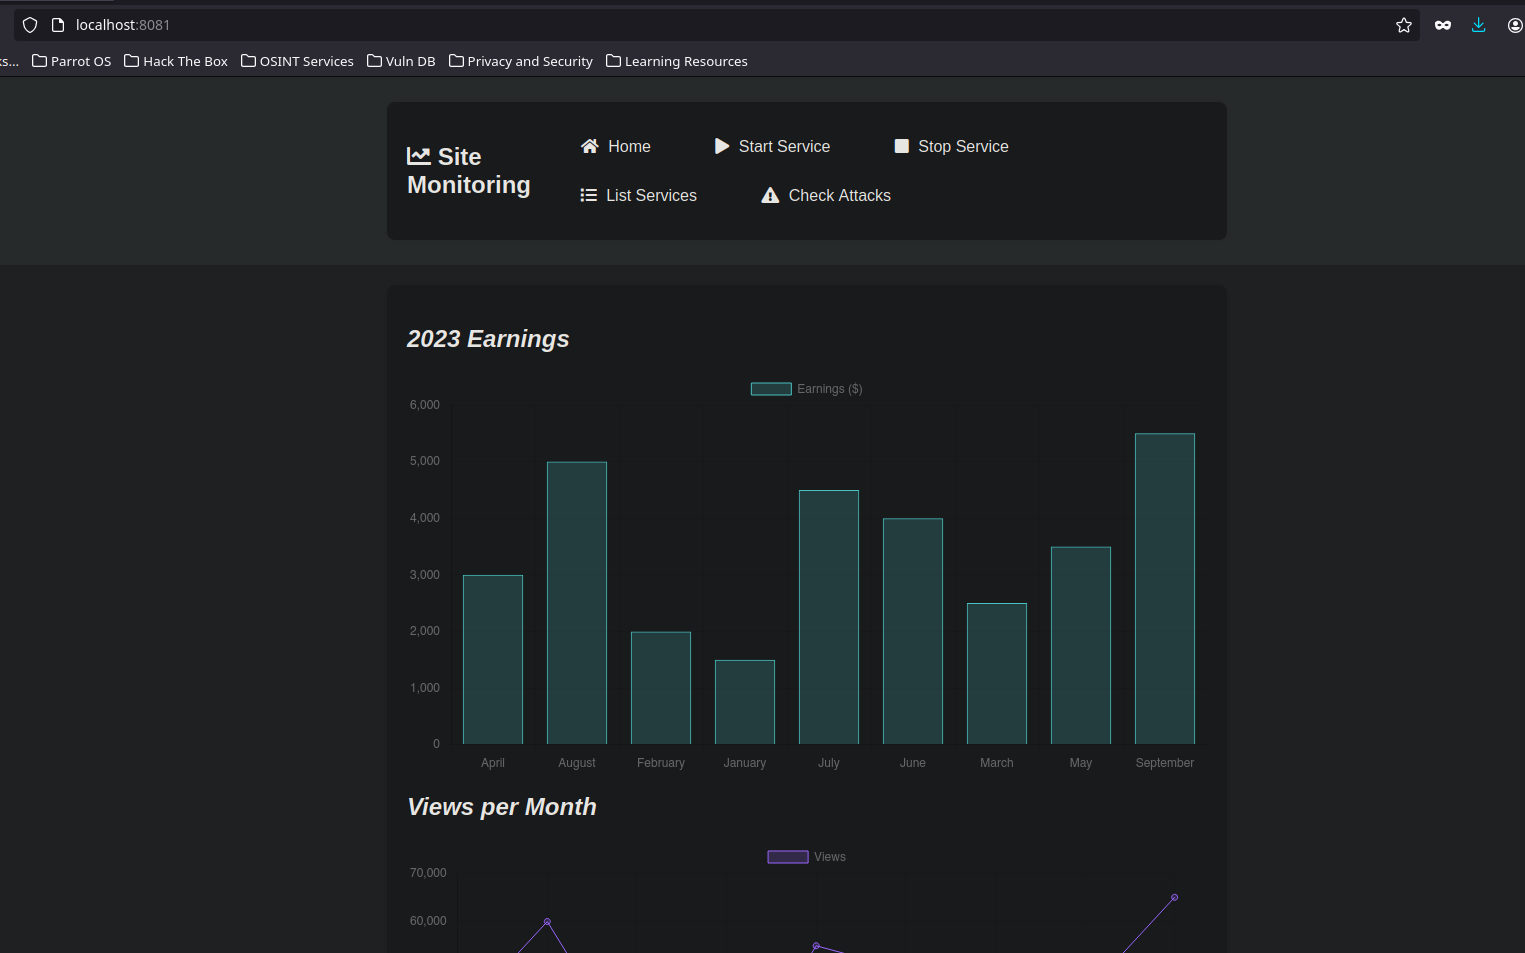Open the Check Attacks link
Viewport: 1525px width, 953px height.
[x=826, y=195]
